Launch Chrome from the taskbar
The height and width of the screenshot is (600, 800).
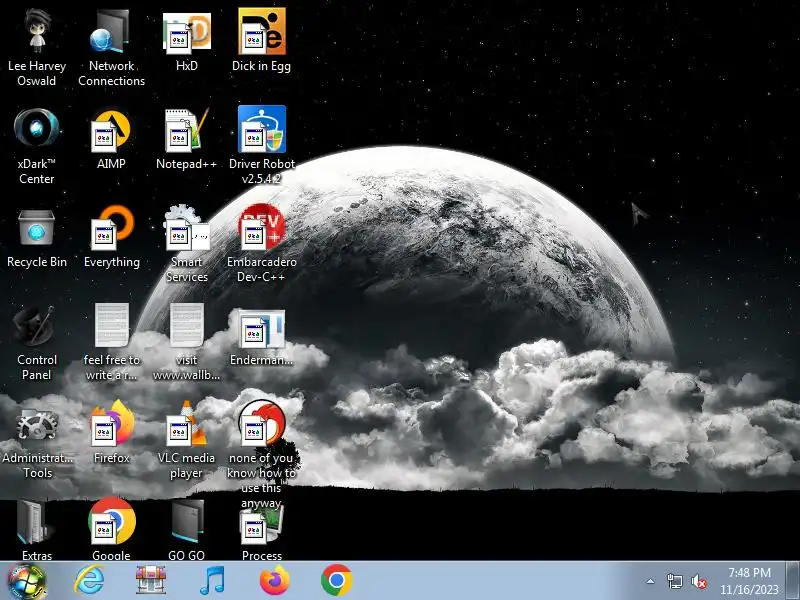tap(336, 580)
